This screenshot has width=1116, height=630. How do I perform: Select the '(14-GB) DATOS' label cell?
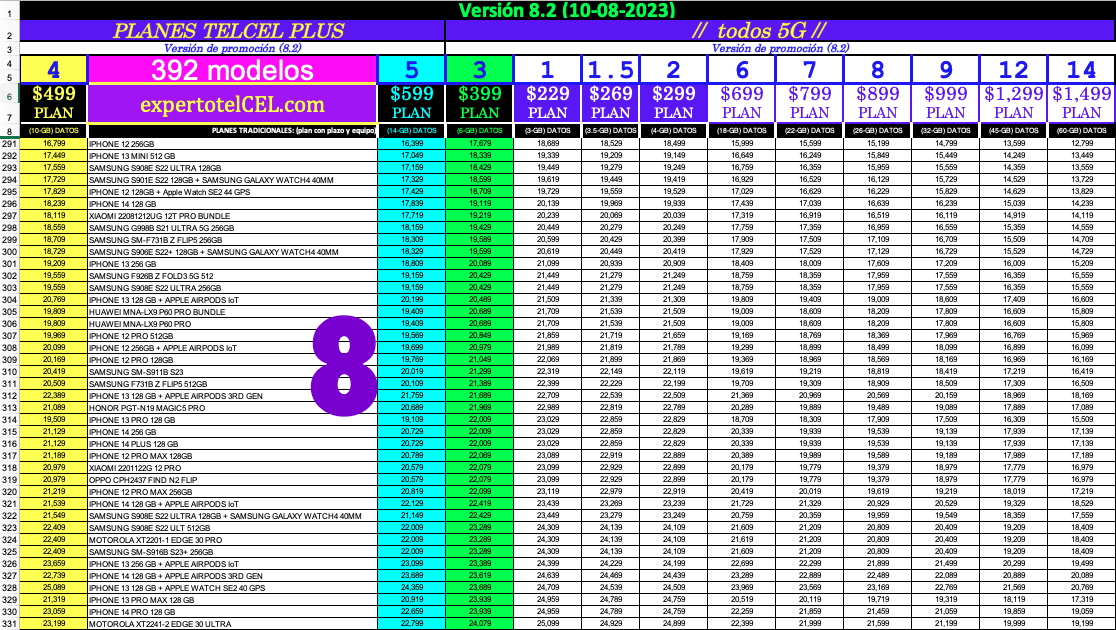point(411,131)
